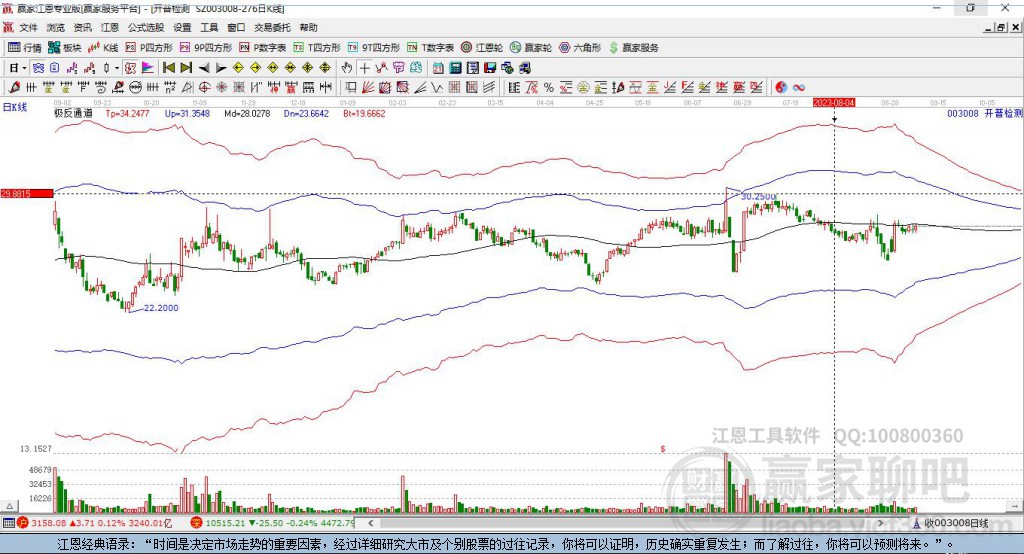Screen dimensions: 1024x554
Task: Click the blue infinity symbol icon
Action: 799,87
